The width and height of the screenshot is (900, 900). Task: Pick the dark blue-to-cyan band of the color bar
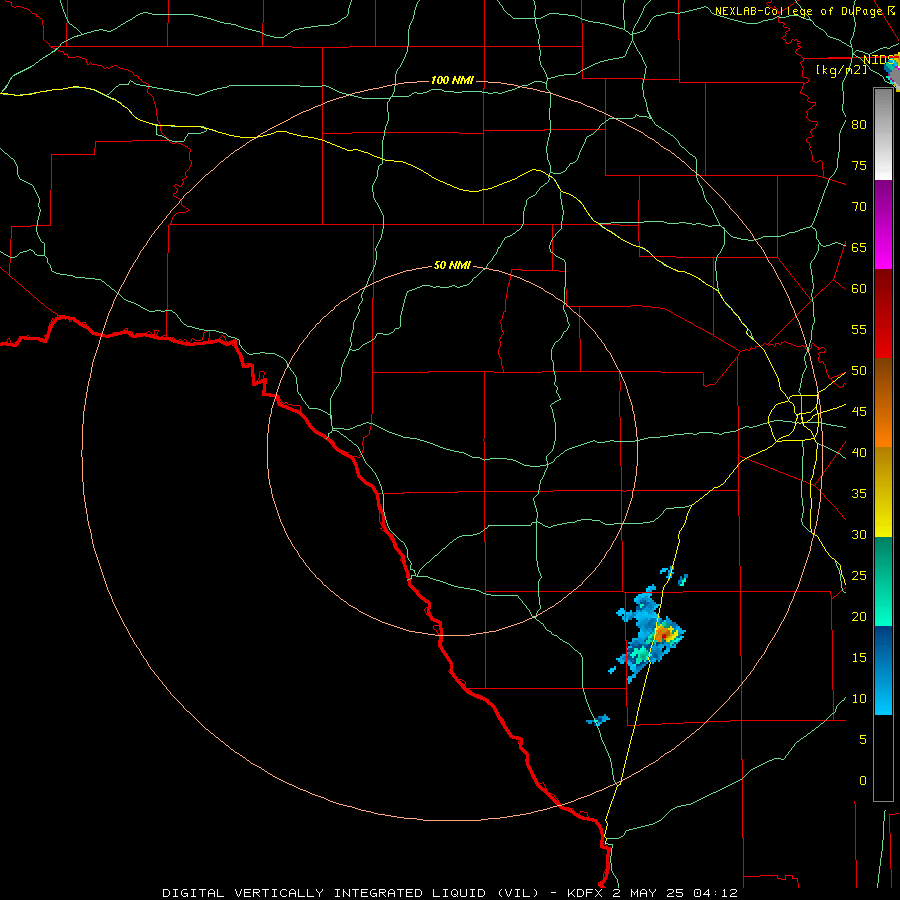[883, 670]
